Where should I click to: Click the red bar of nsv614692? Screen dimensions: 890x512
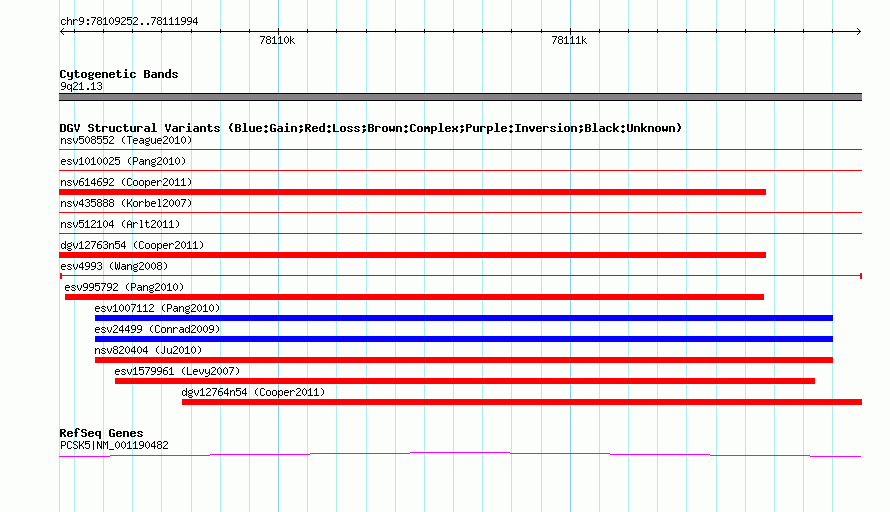point(413,192)
